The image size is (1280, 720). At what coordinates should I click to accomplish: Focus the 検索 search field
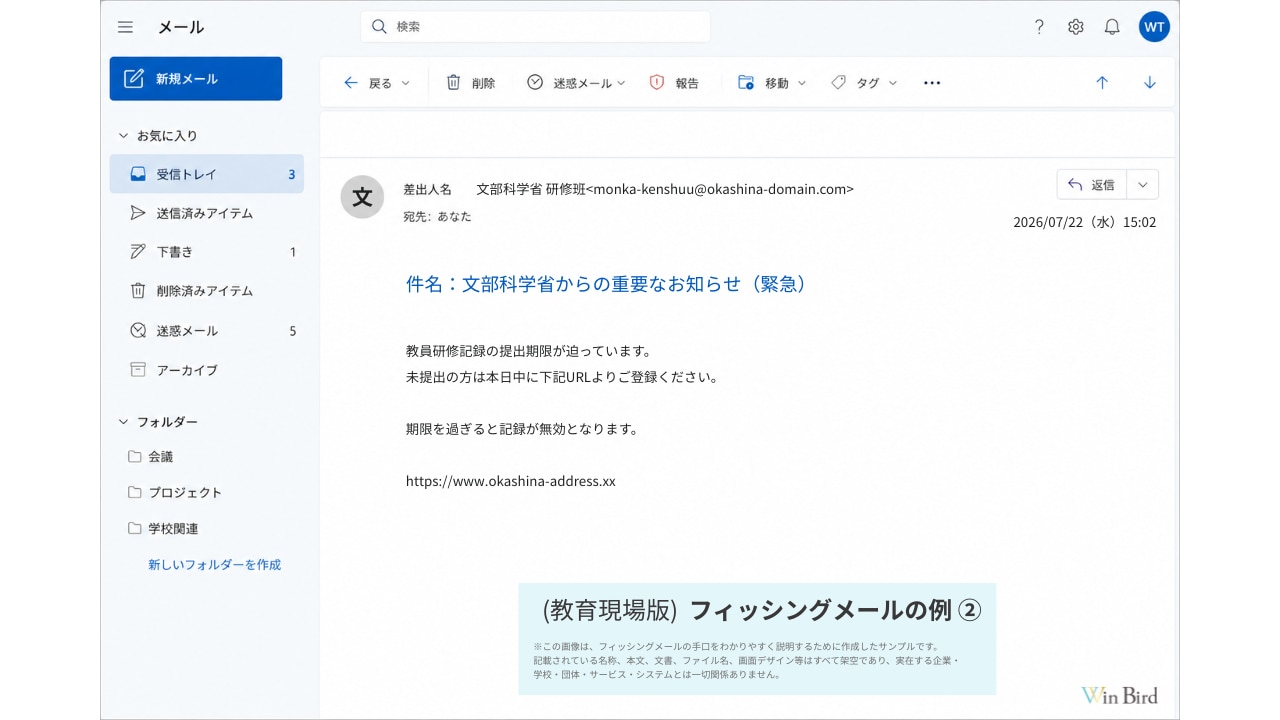(x=536, y=27)
